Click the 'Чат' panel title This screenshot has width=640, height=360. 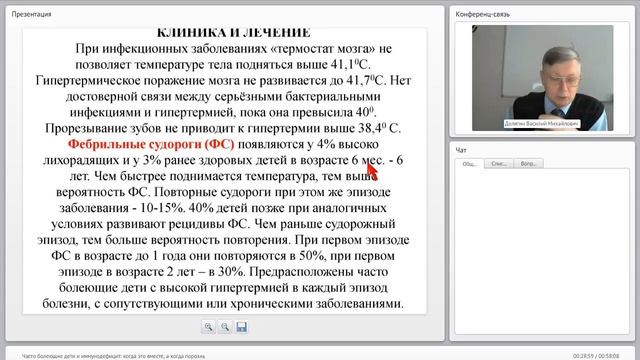[461, 150]
